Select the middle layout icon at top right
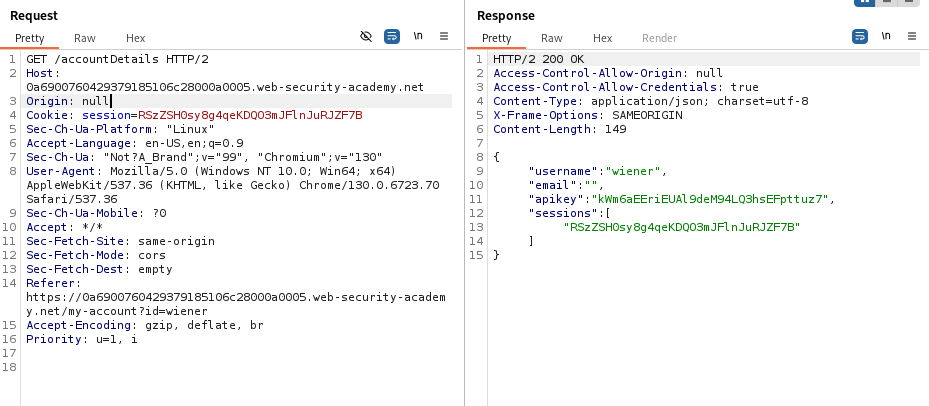This screenshot has width=929, height=406. [888, 2]
